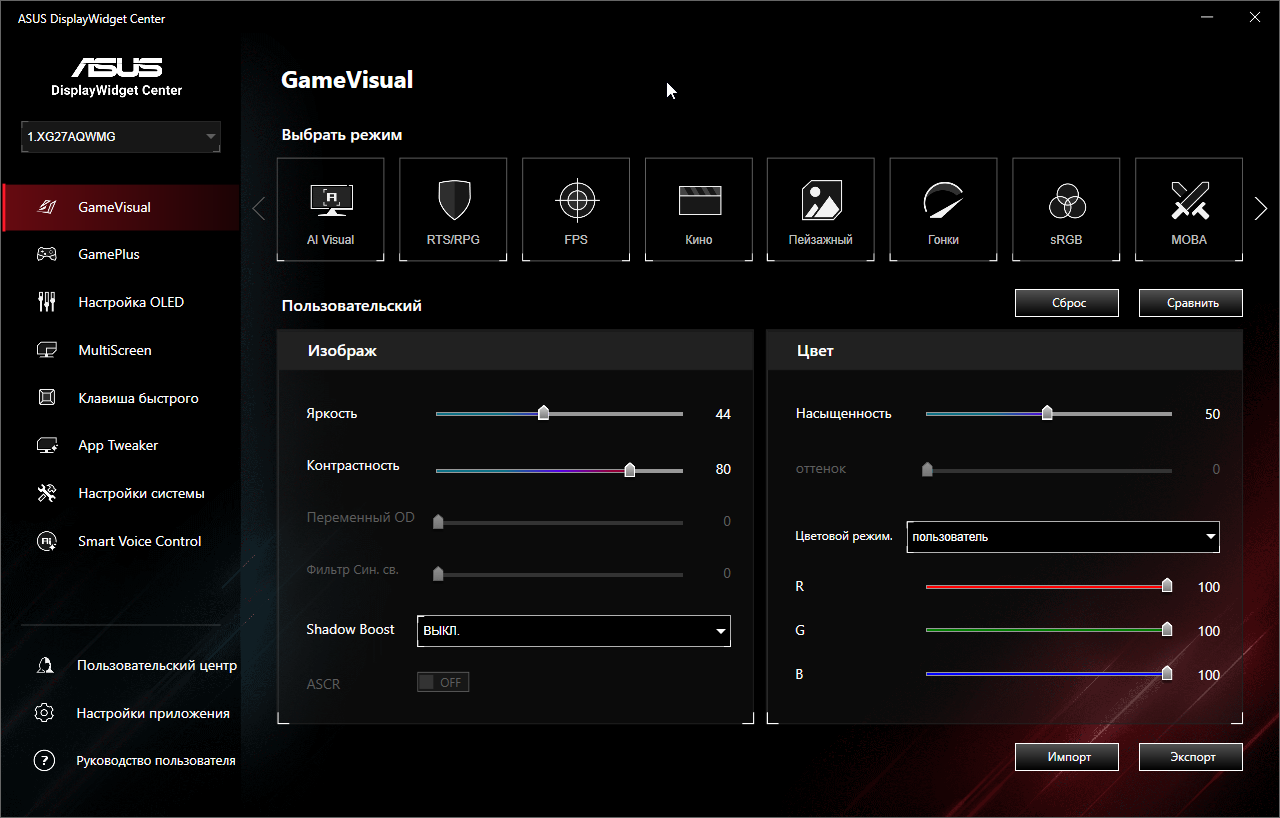Click the brightness value 44
This screenshot has height=818, width=1280.
[x=723, y=414]
